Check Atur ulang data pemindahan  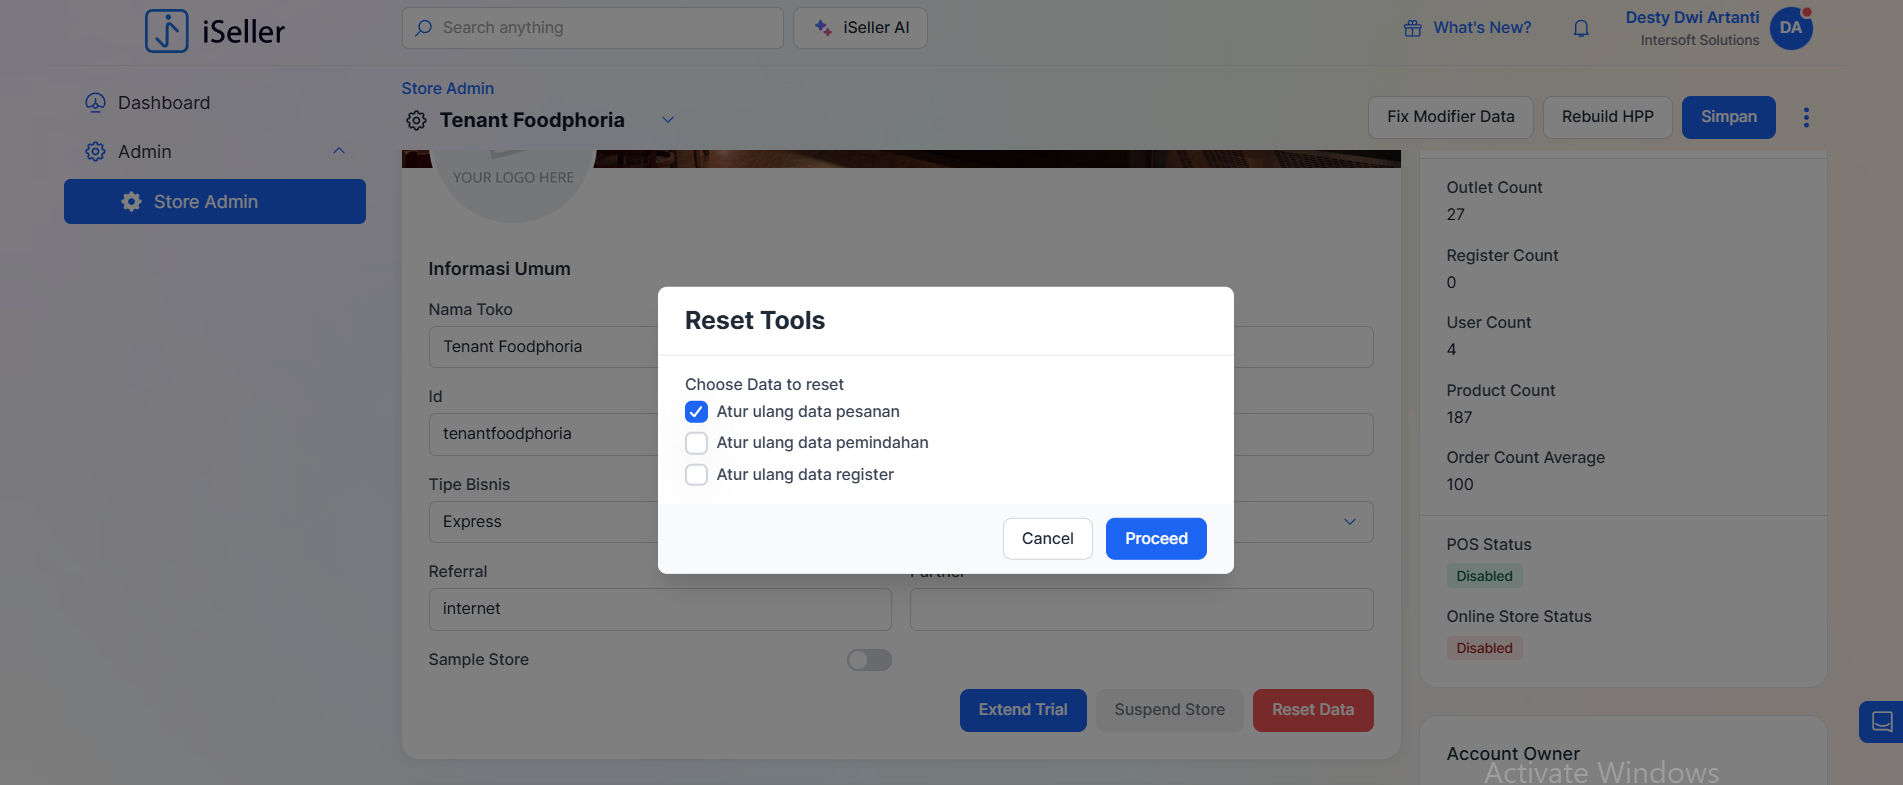click(697, 443)
